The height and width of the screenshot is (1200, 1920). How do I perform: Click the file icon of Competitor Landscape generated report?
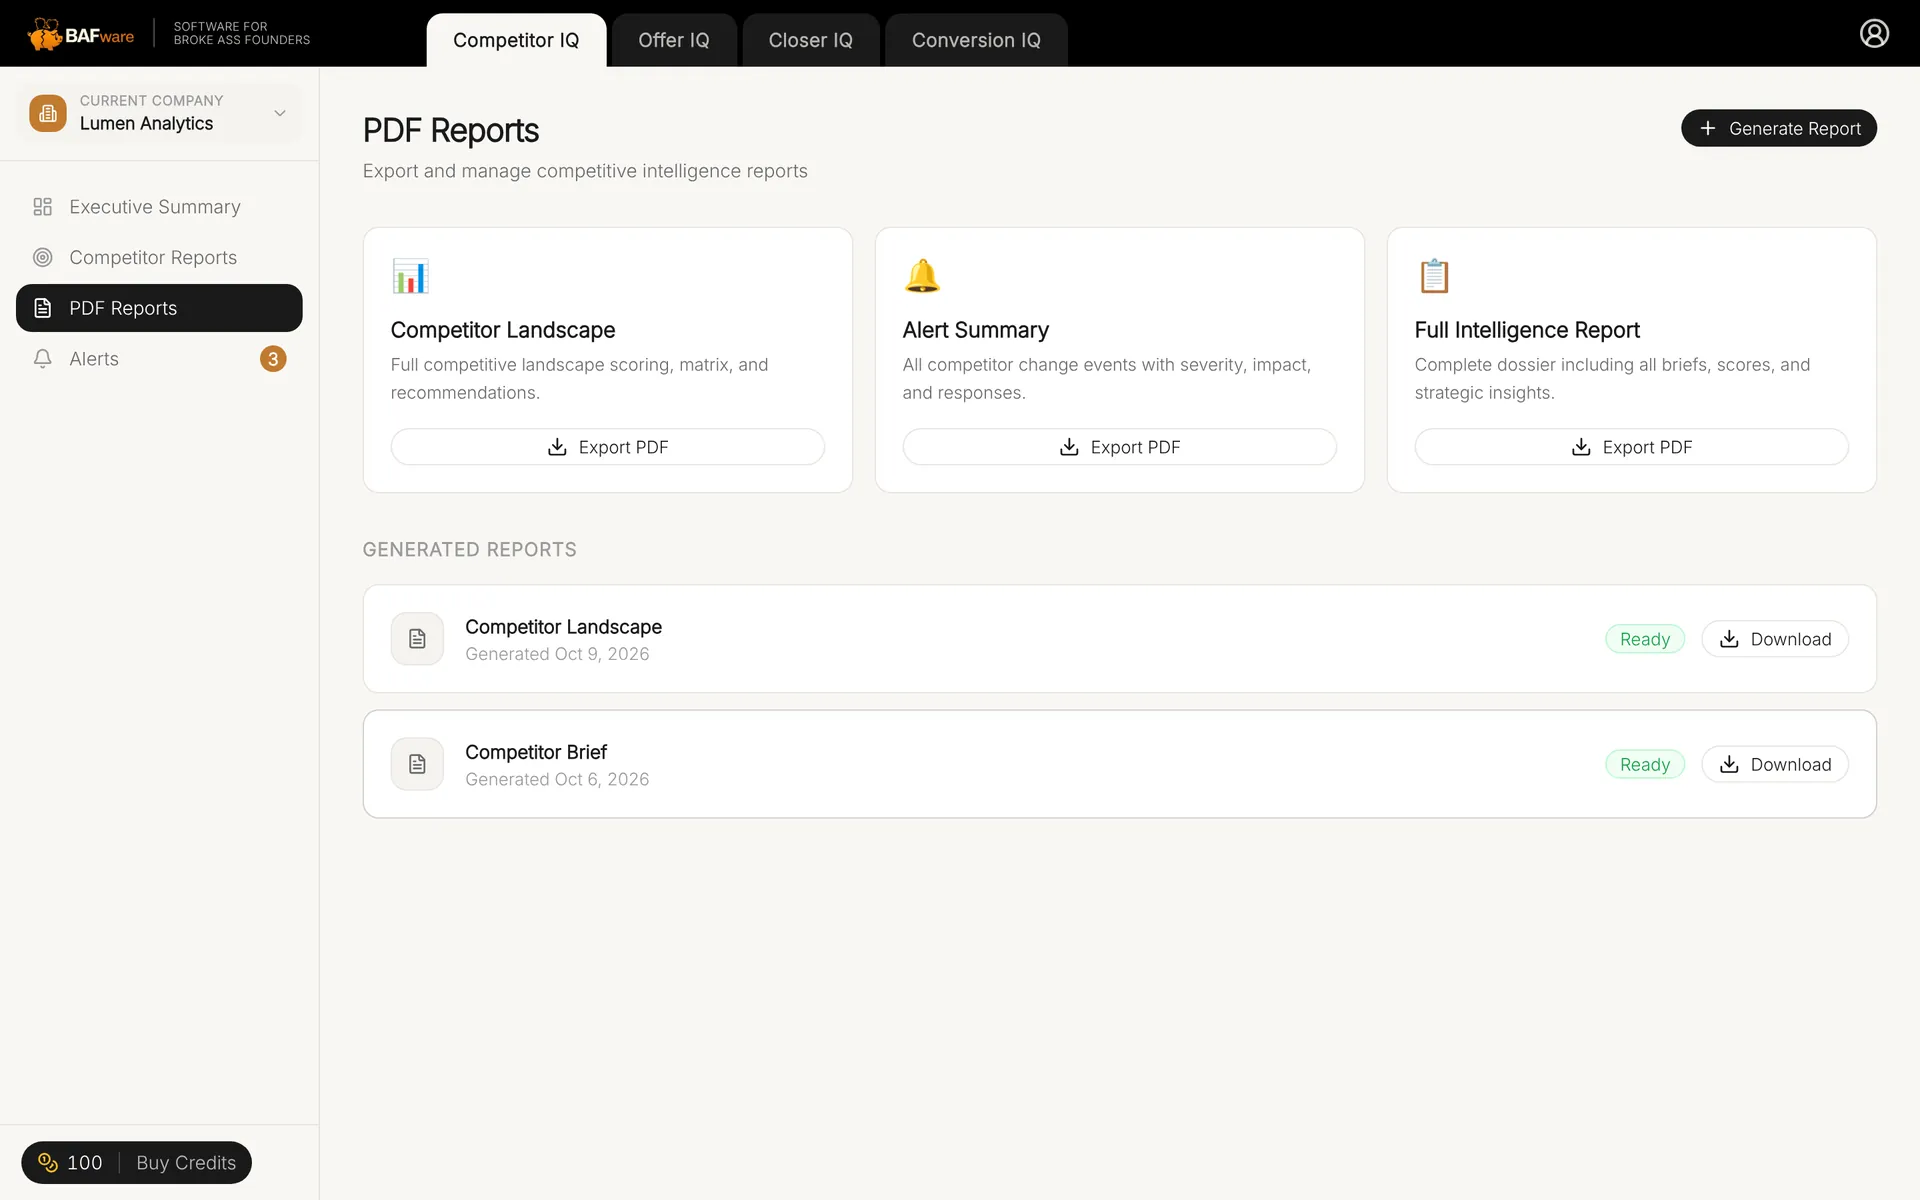pyautogui.click(x=417, y=639)
